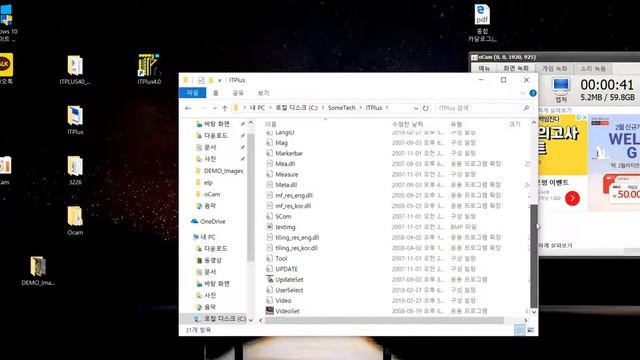Open the 메뉴 tab in oCam

point(484,68)
